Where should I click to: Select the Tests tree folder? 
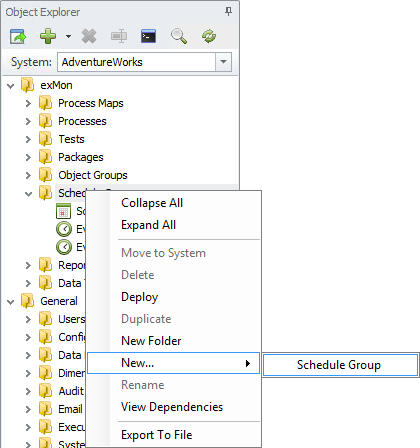coord(71,139)
